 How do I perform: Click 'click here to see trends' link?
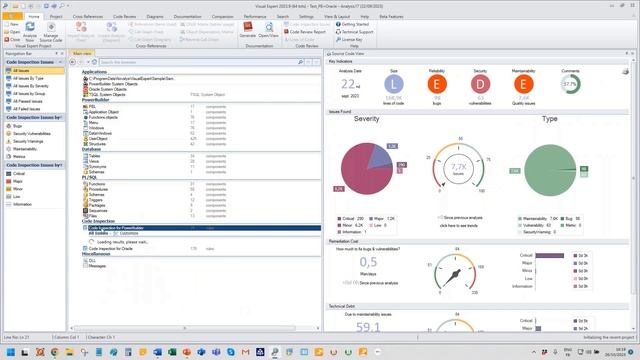[458, 225]
